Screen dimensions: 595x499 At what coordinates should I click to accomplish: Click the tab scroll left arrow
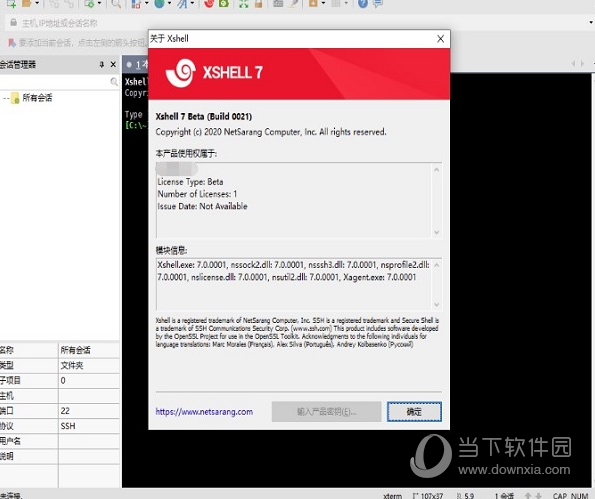[x=573, y=63]
